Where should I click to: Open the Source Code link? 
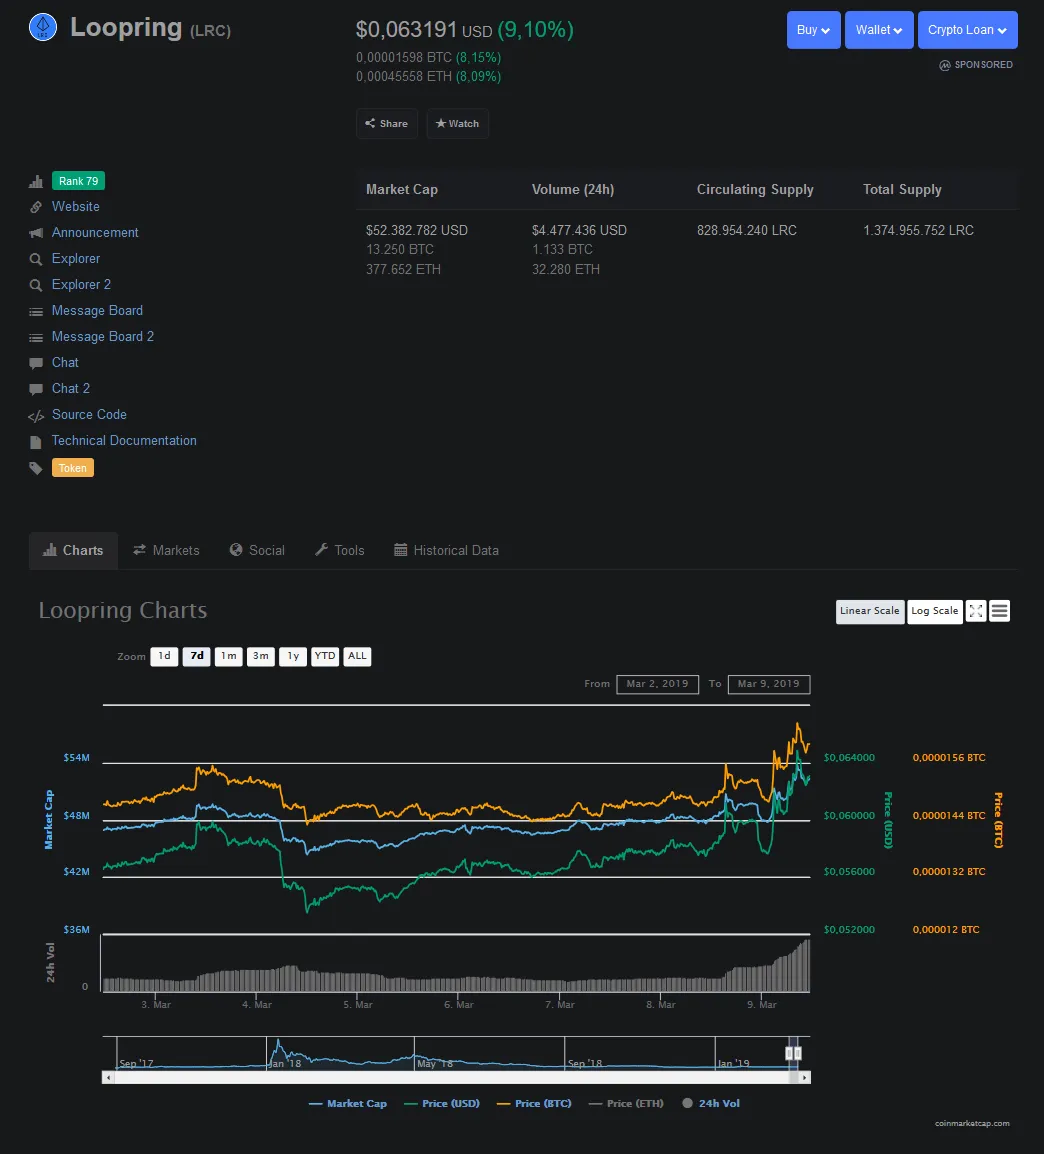click(89, 414)
